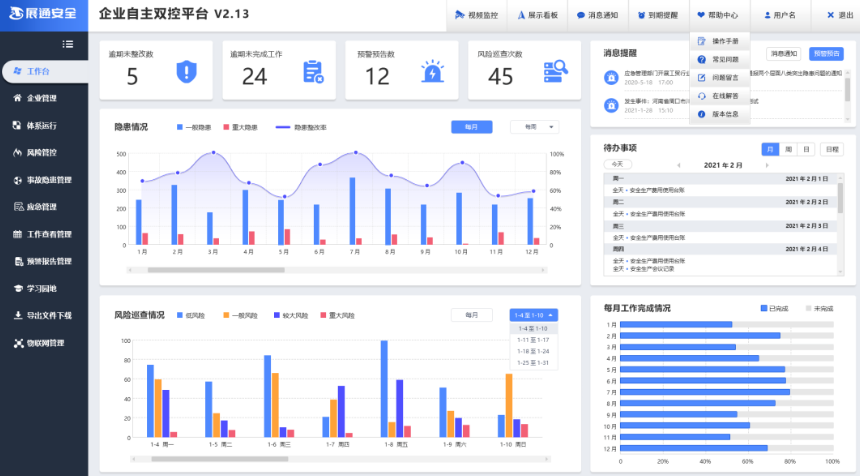Select 版本信息 from the help menu
Screen dimensions: 860x476
(720, 114)
